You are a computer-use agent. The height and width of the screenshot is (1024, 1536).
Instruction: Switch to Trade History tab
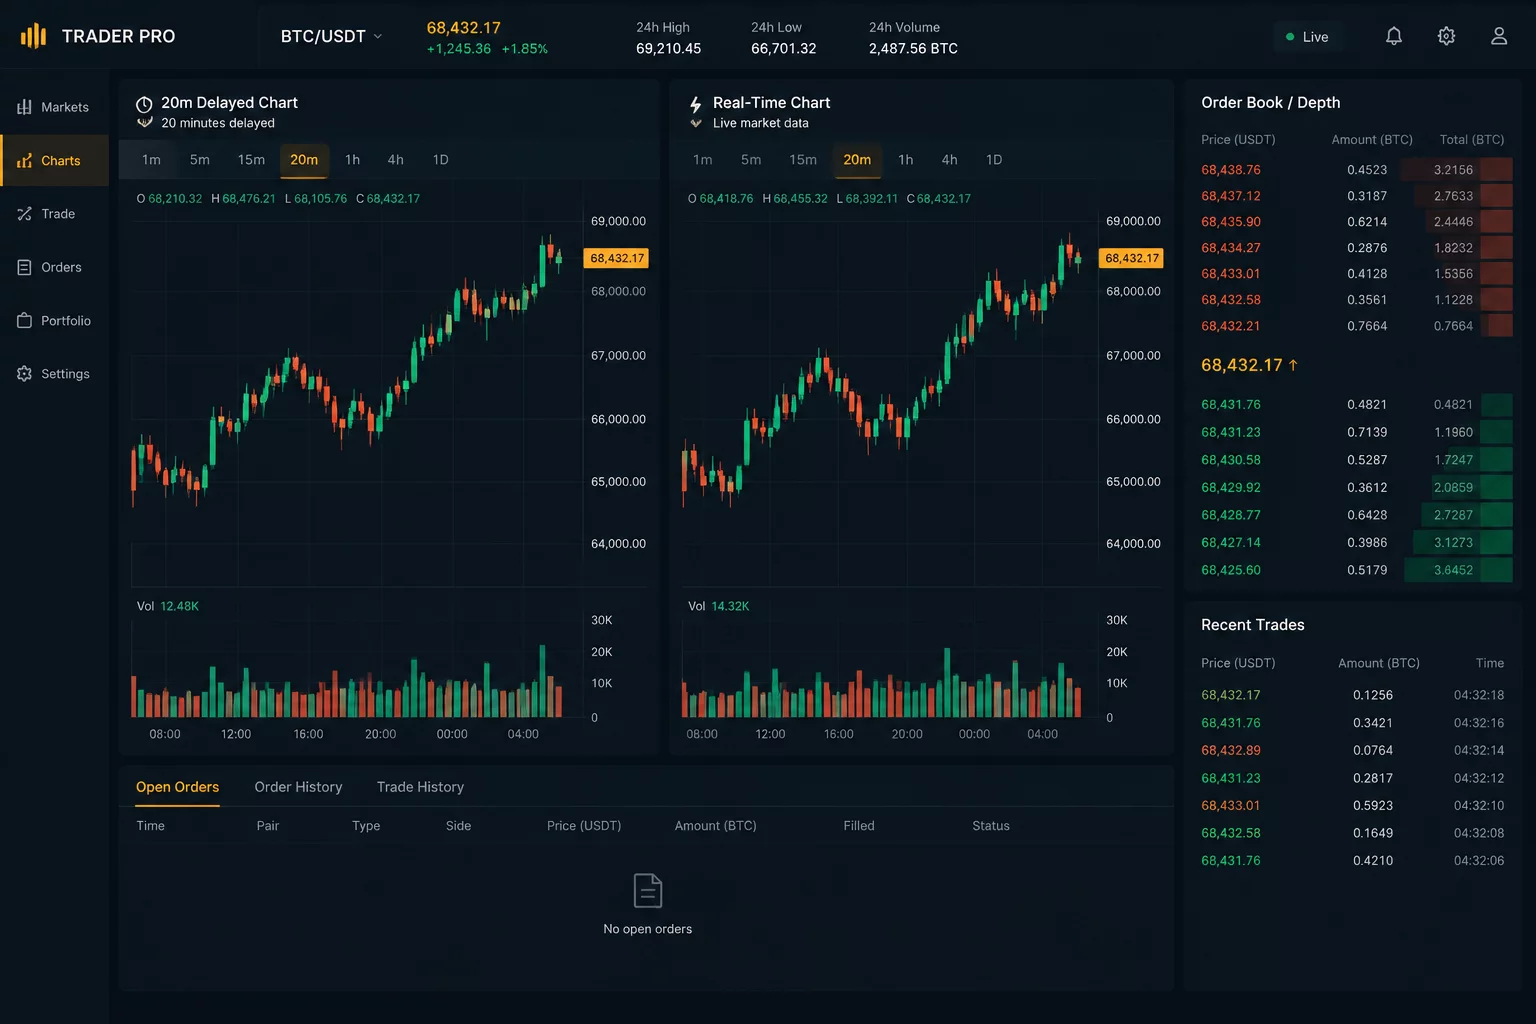(x=420, y=787)
